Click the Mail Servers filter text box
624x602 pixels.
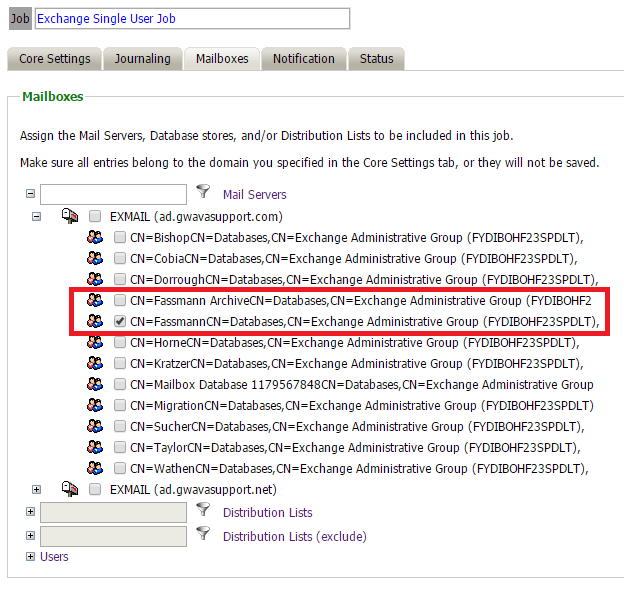click(113, 194)
